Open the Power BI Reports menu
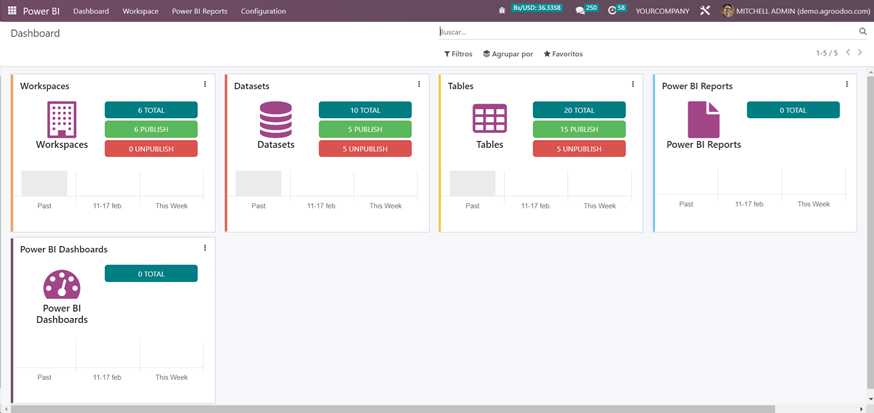This screenshot has height=413, width=874. click(x=199, y=11)
